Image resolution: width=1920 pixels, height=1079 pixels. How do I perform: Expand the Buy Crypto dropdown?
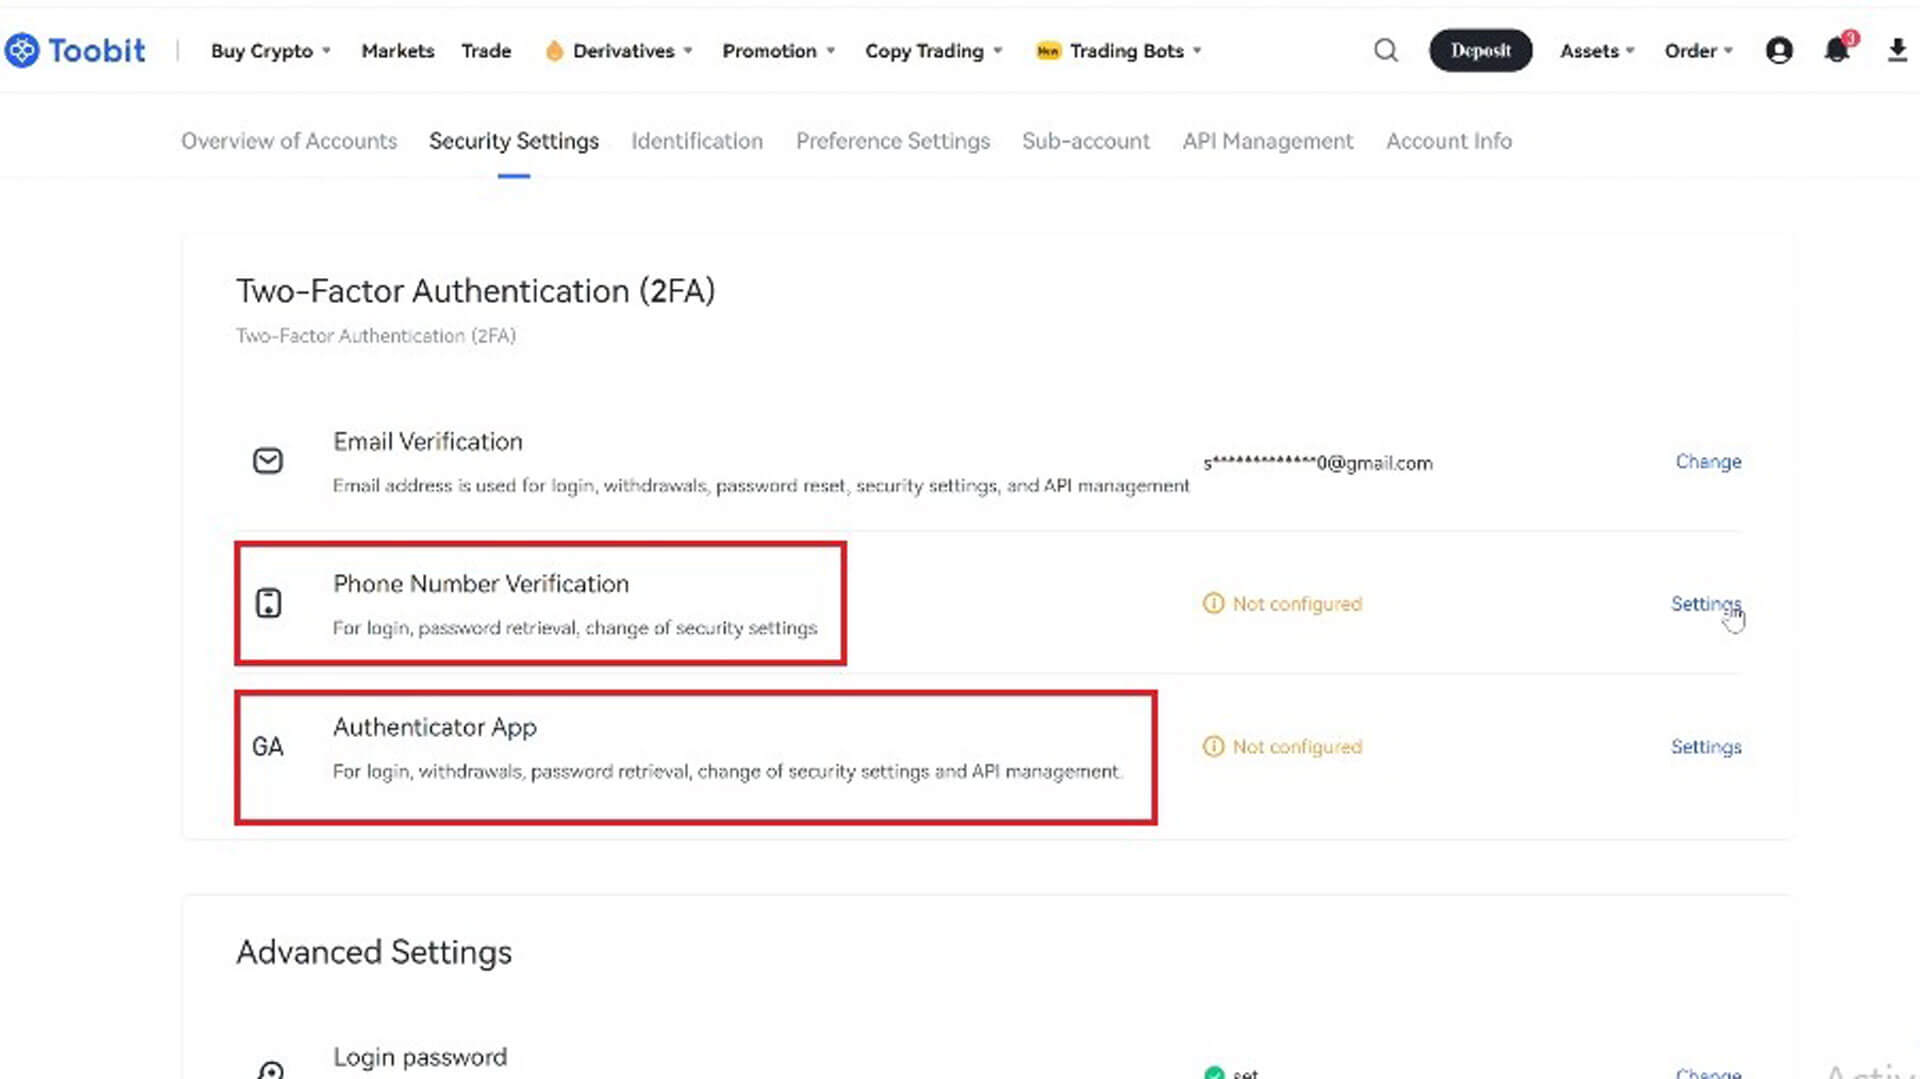(x=270, y=50)
